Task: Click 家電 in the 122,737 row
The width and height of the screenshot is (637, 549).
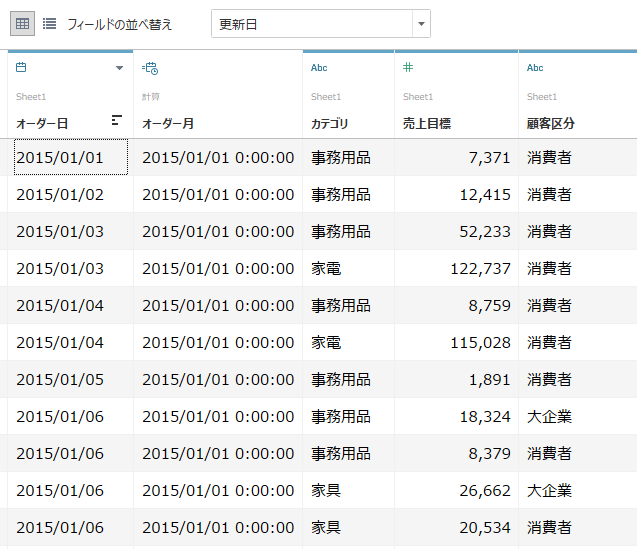Action: (x=326, y=268)
